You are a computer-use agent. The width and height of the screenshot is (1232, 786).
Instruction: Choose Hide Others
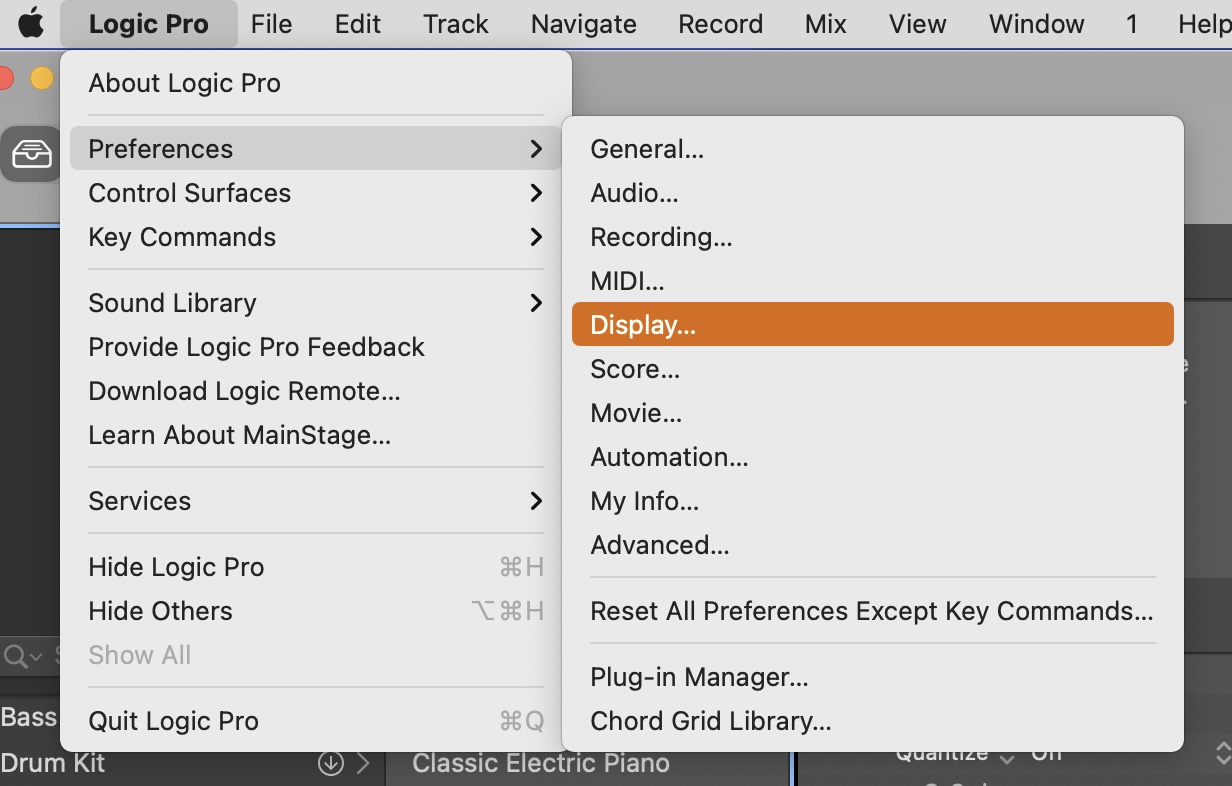(x=316, y=611)
